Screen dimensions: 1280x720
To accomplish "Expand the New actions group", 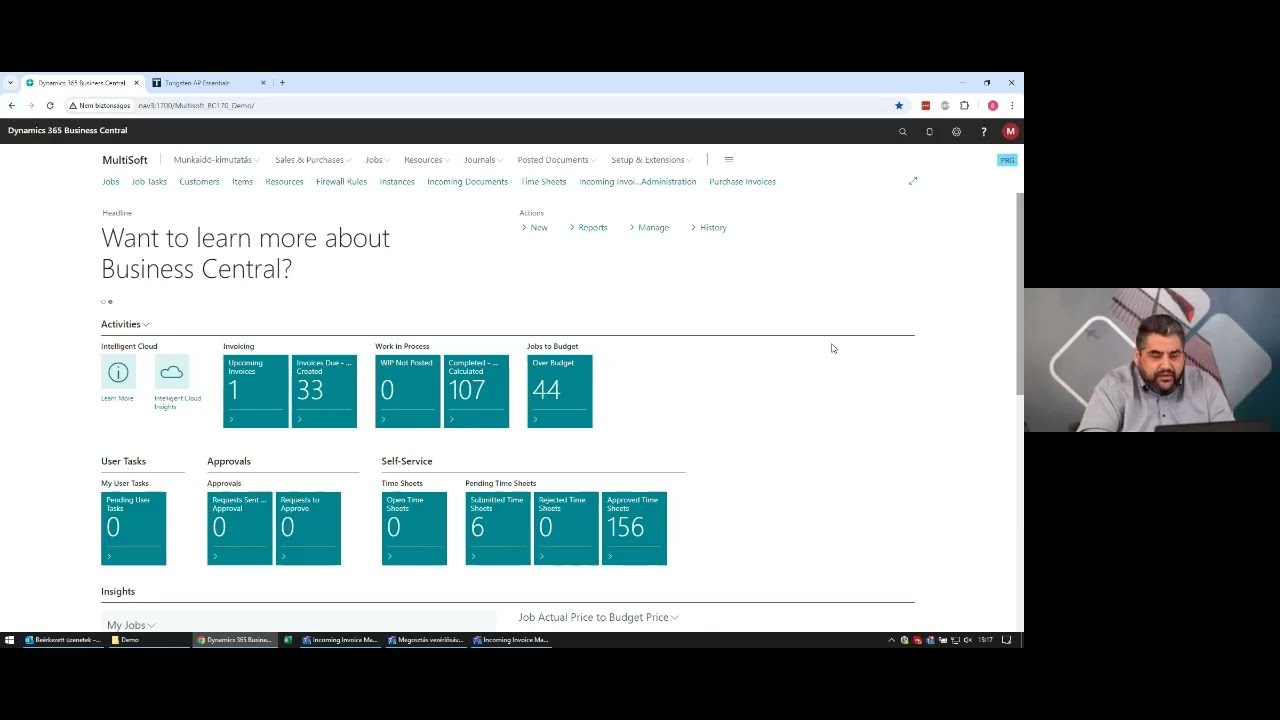I will click(x=535, y=228).
